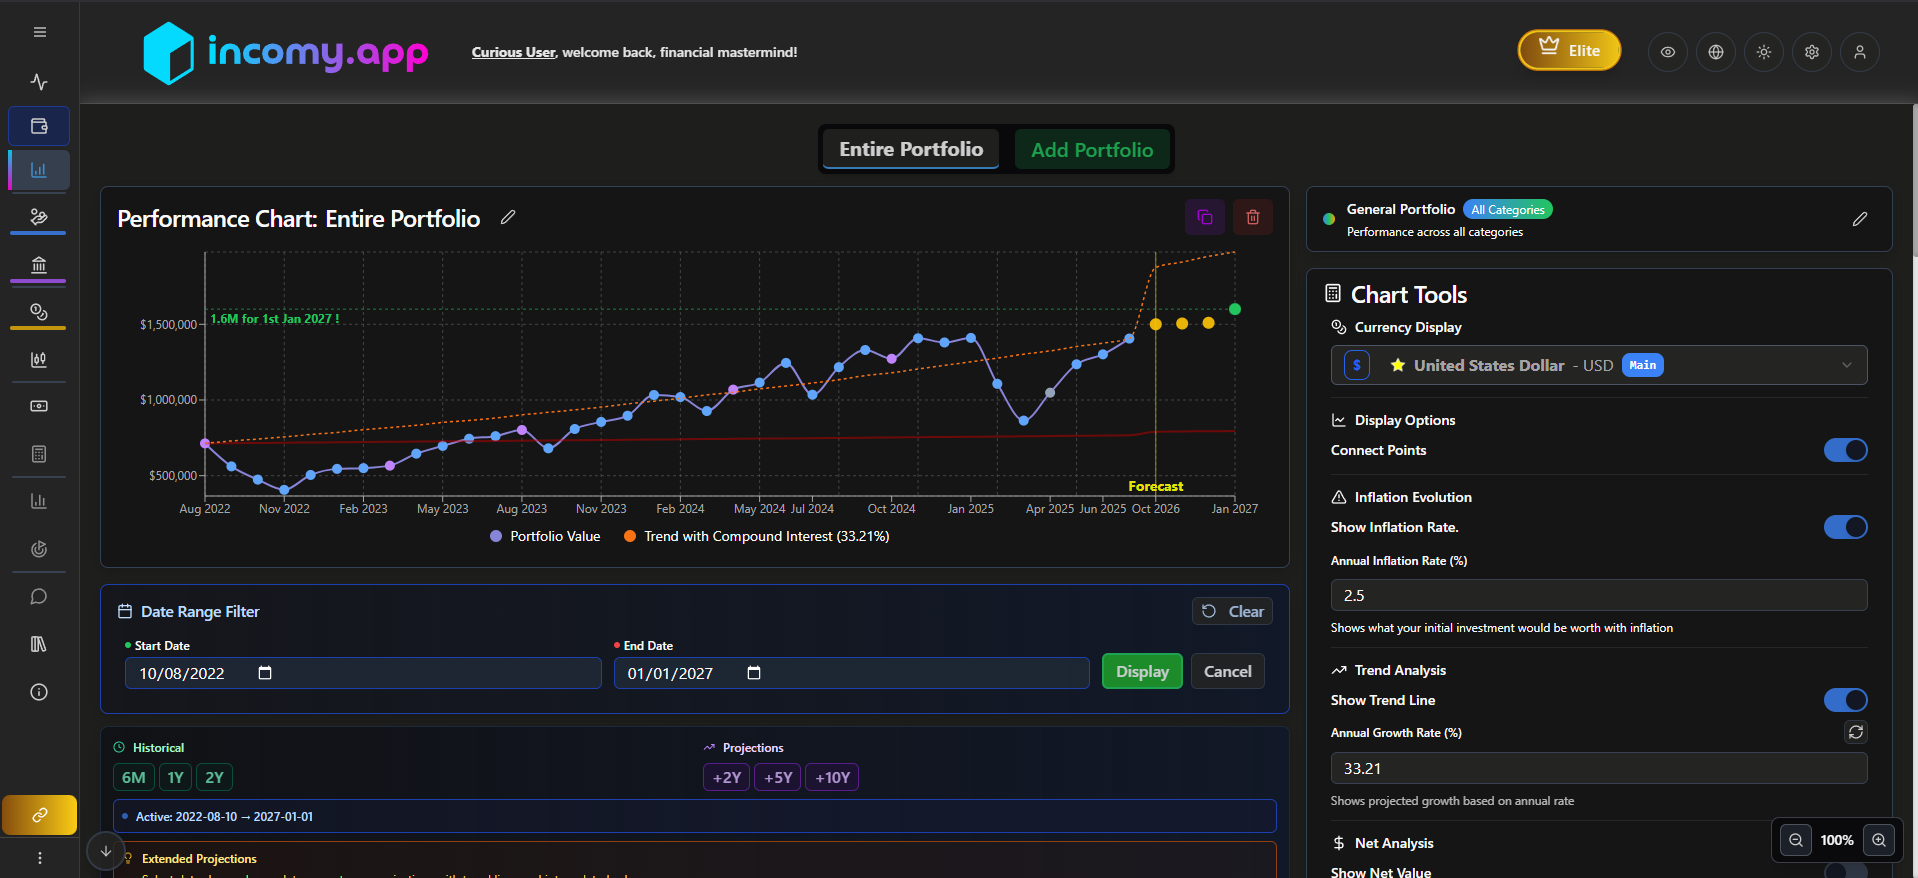Select the Entire Portfolio tab
This screenshot has width=1918, height=878.
[x=911, y=149]
